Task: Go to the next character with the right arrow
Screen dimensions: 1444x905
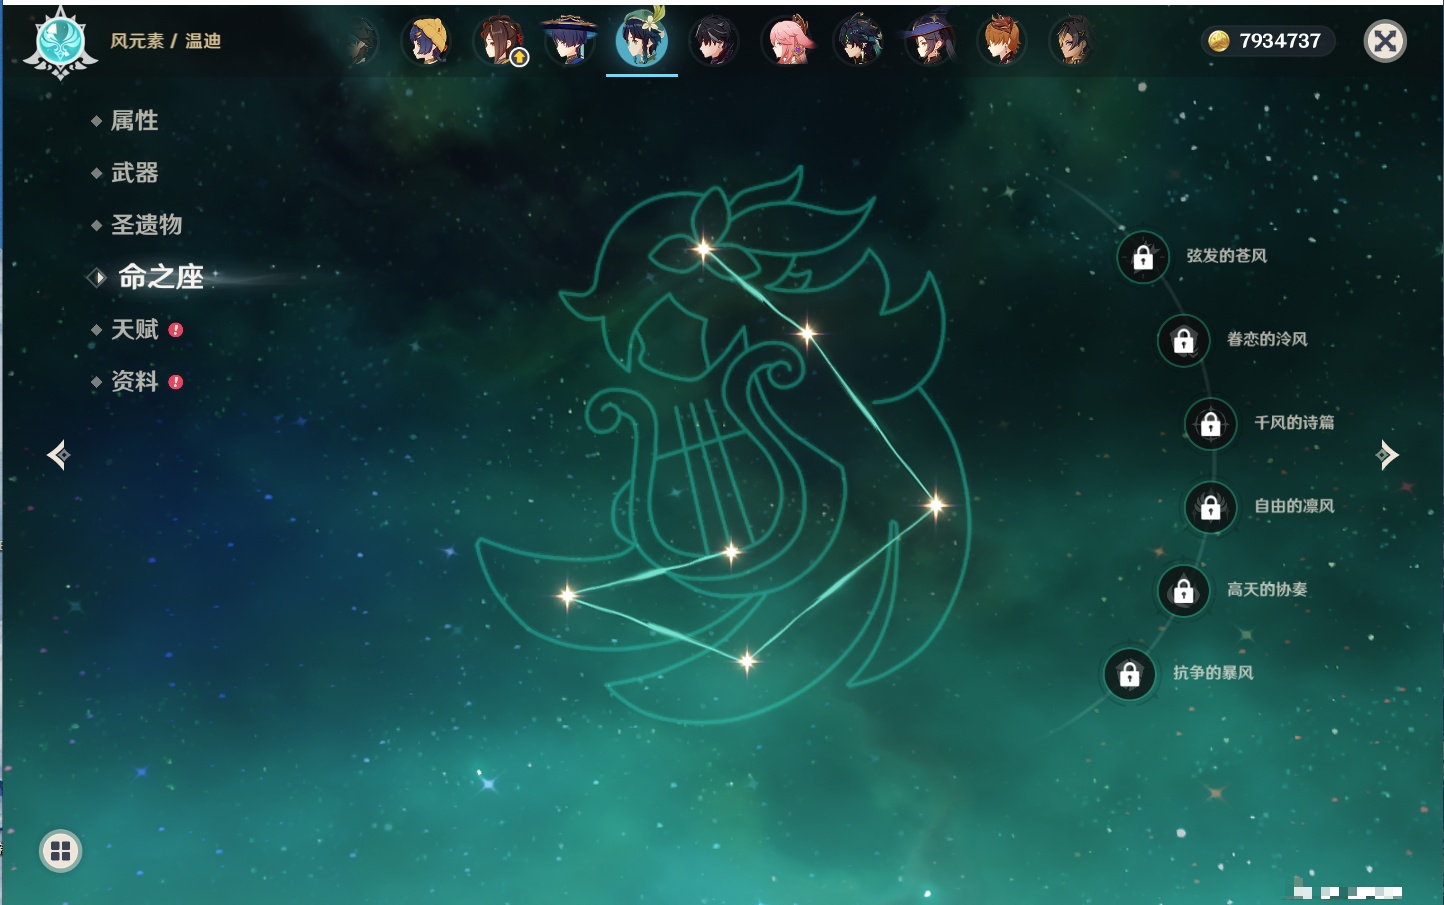Action: tap(1387, 455)
